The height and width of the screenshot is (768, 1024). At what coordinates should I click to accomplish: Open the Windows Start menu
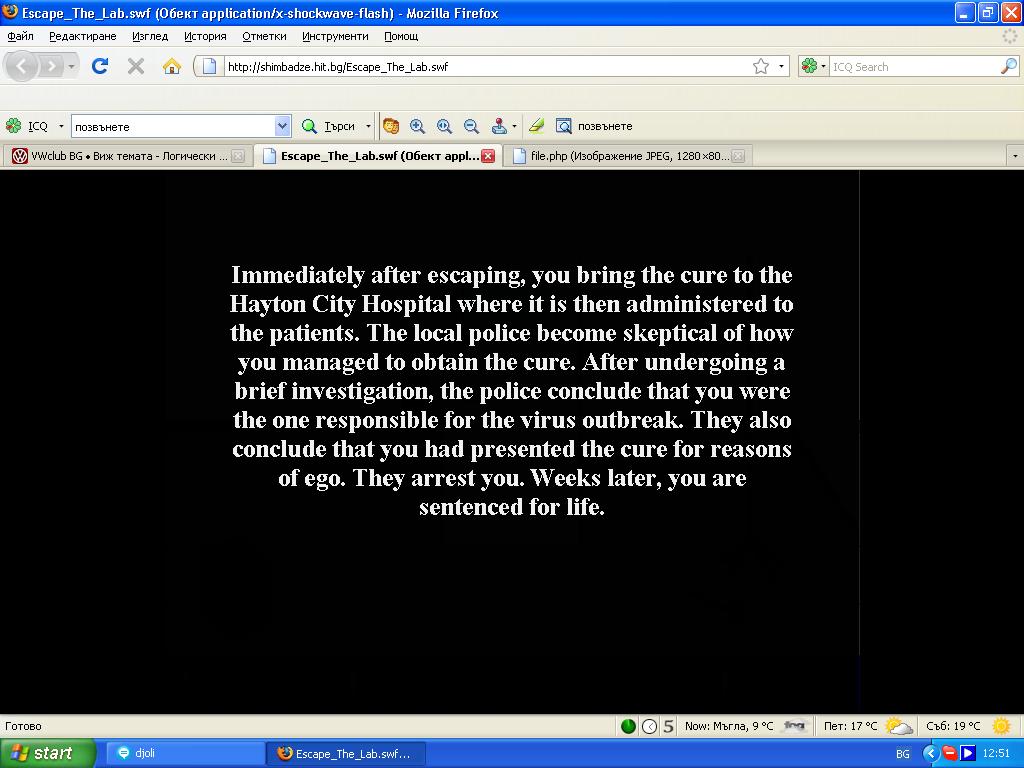point(47,753)
